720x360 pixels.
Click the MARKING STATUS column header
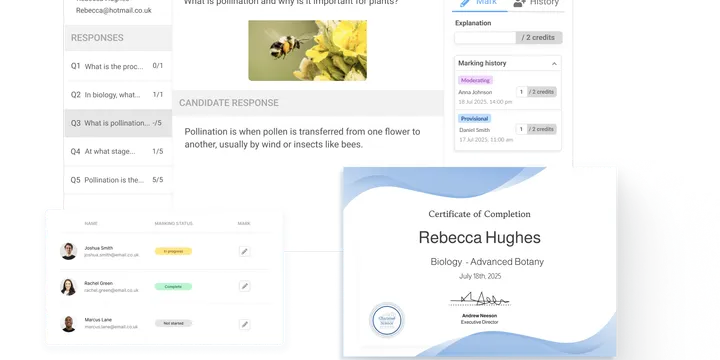coord(174,224)
